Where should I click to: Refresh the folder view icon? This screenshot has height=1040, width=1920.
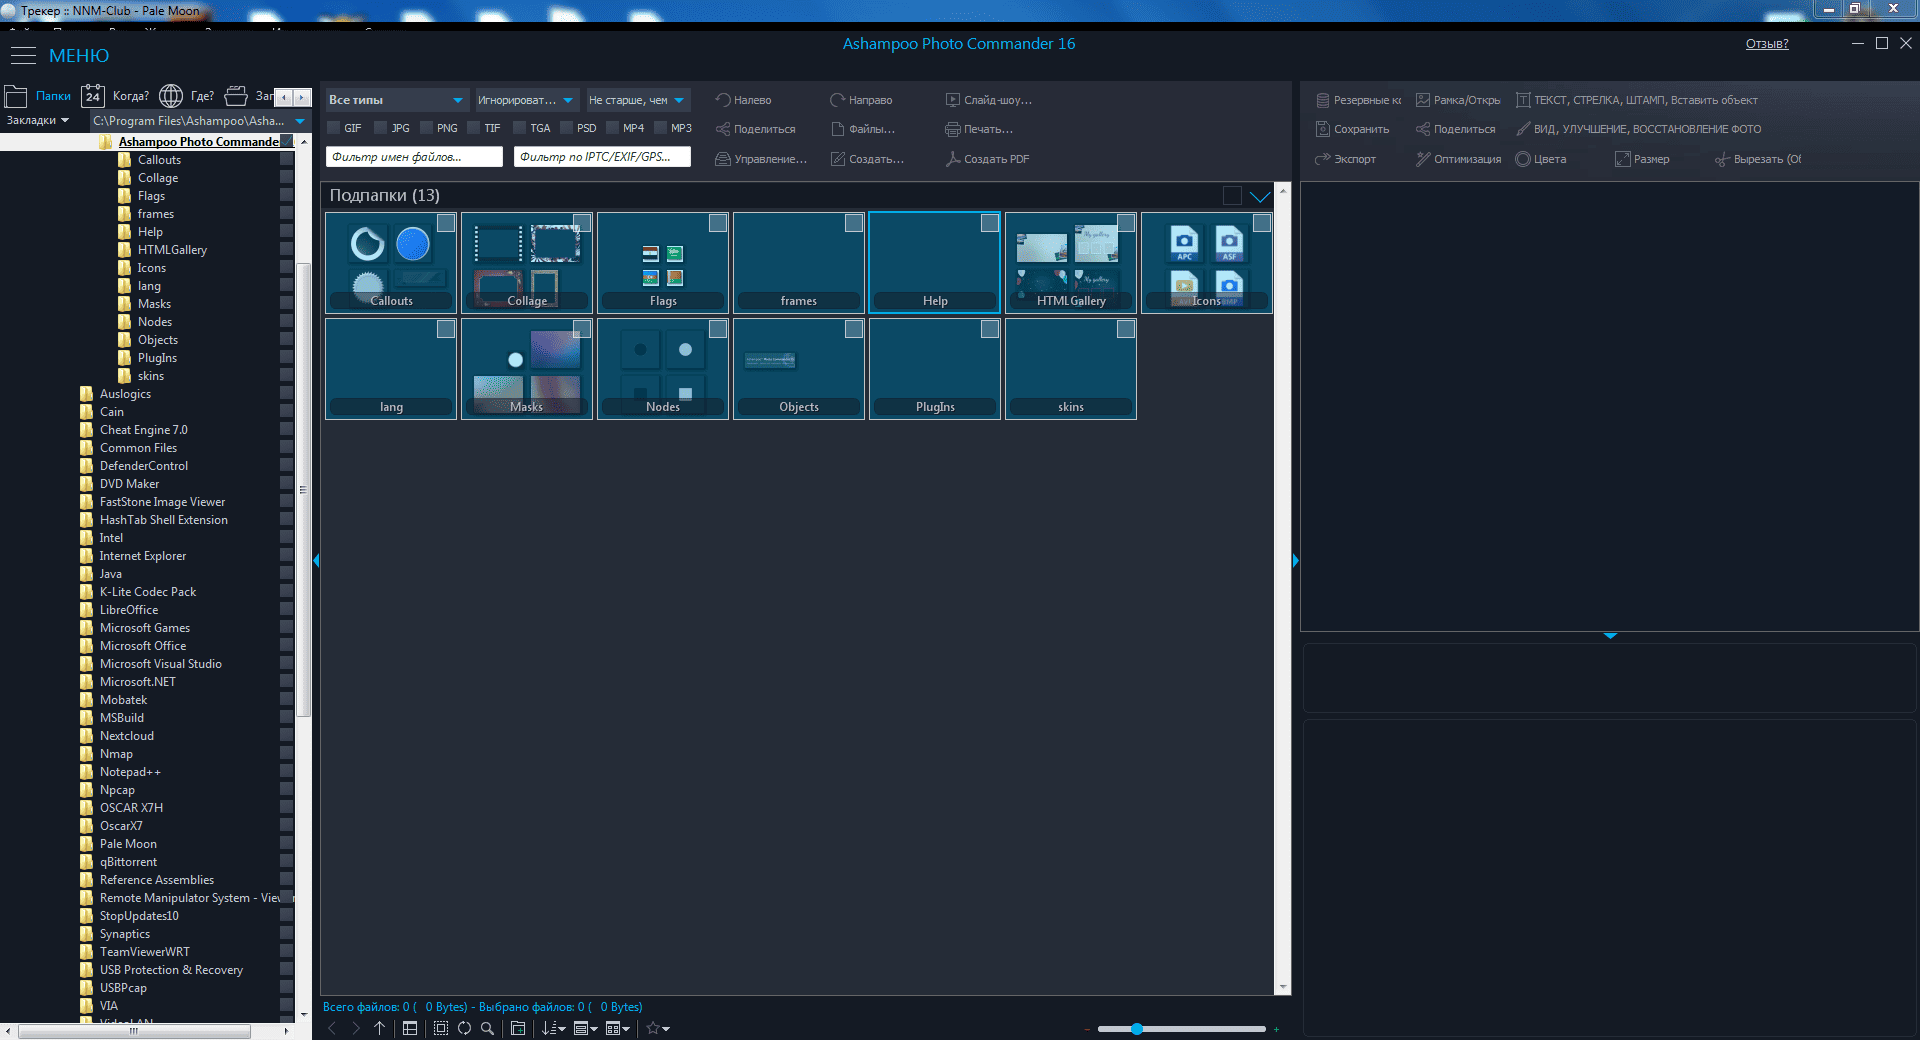point(464,1028)
